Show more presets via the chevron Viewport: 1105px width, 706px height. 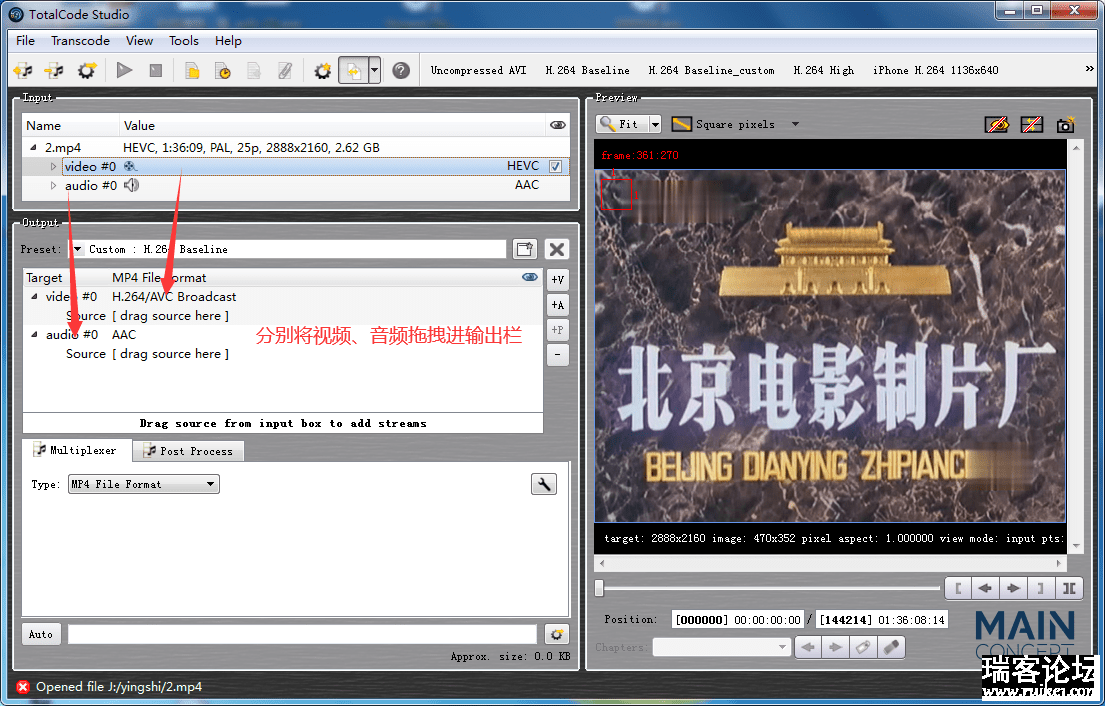[1089, 68]
